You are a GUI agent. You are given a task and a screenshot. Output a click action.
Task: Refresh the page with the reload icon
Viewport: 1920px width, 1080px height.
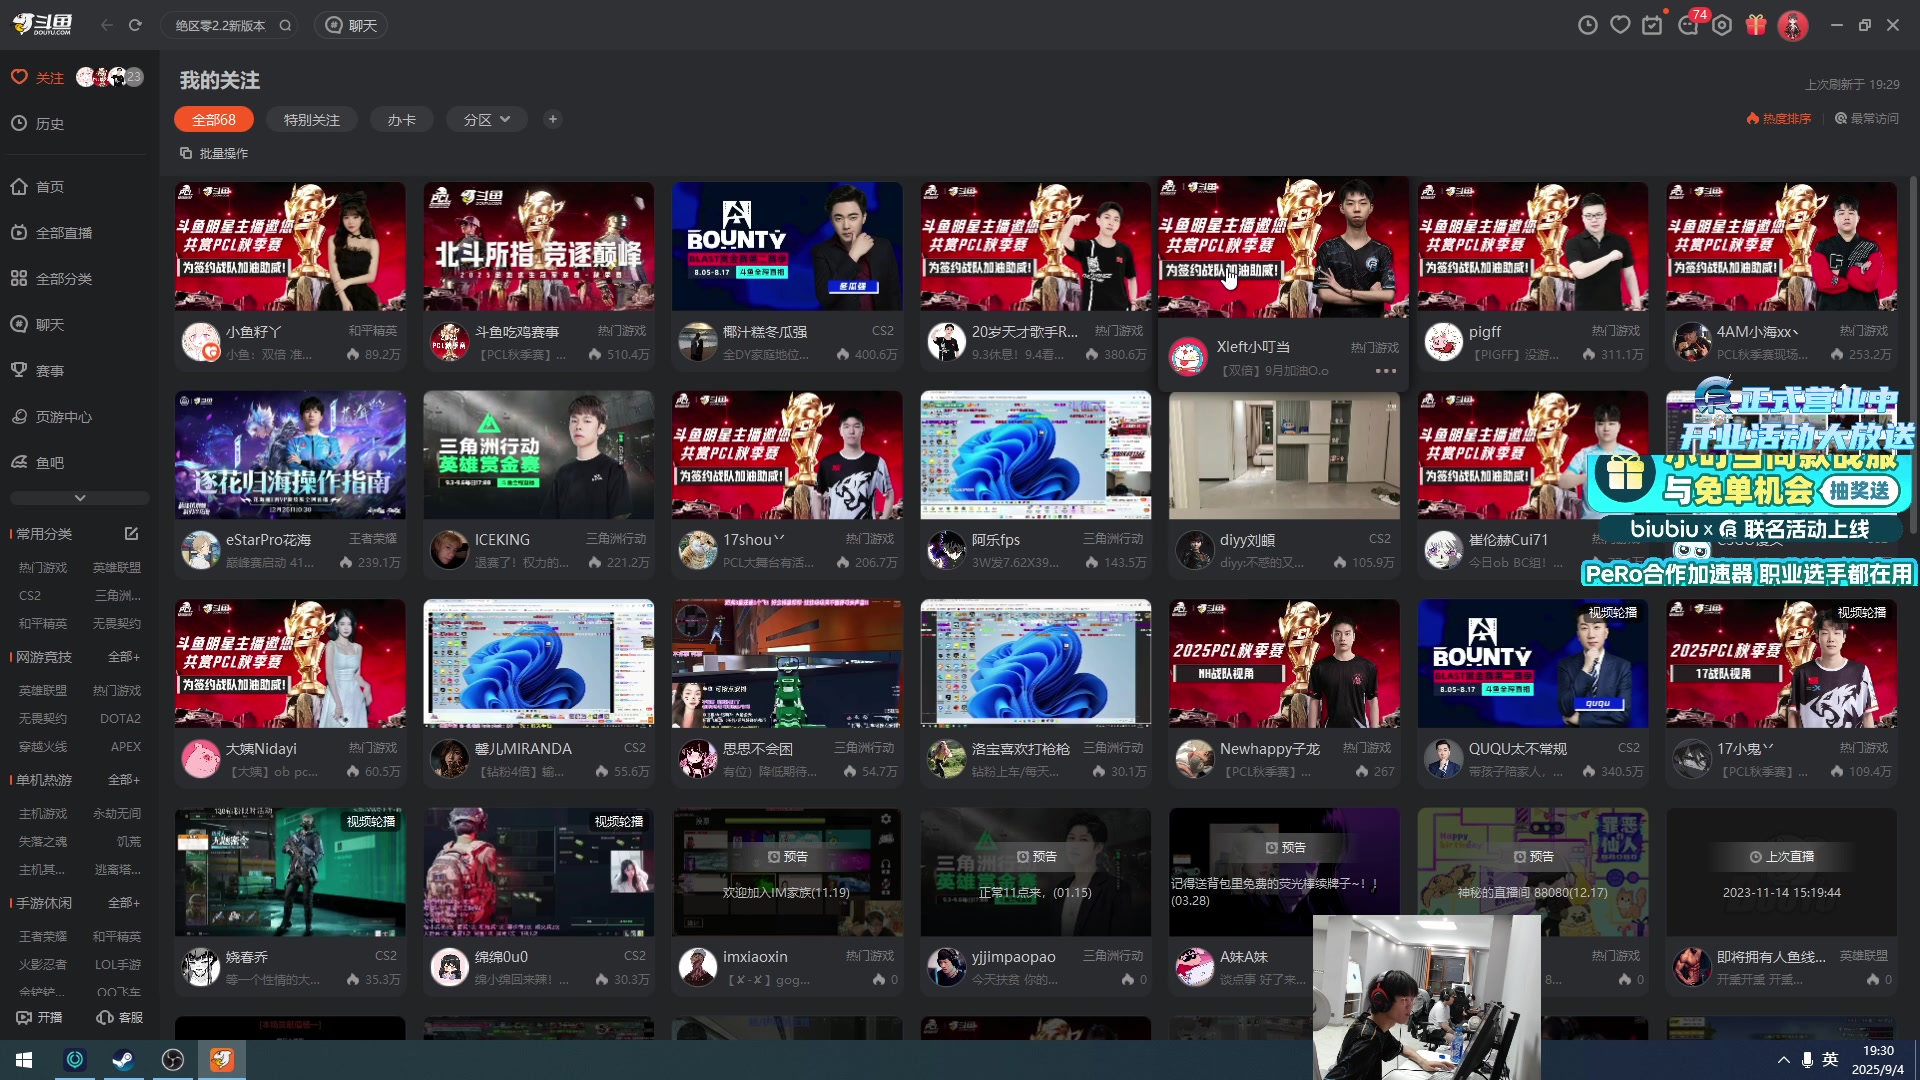(135, 25)
